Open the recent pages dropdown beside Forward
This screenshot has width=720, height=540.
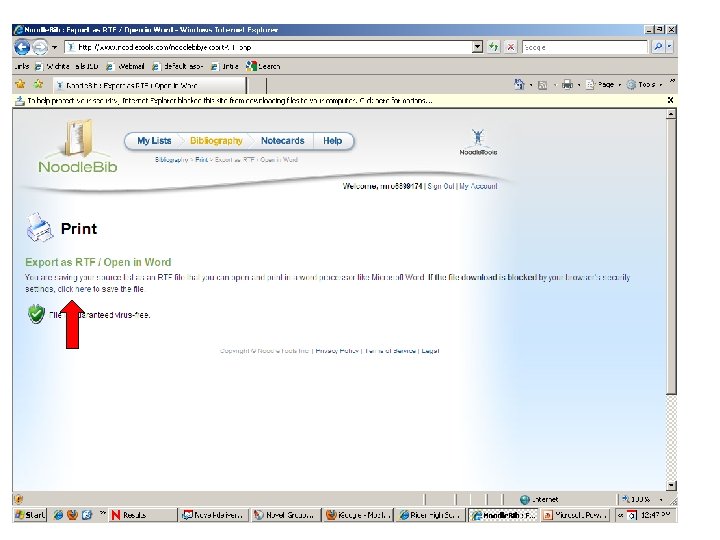(54, 47)
